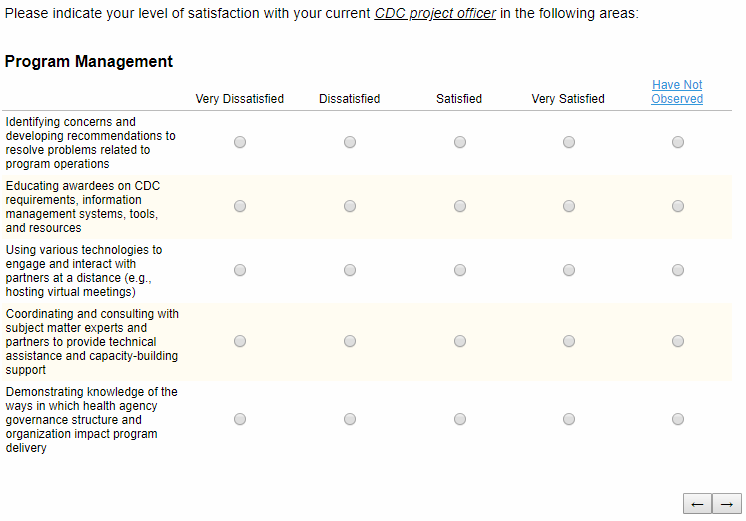Image resolution: width=746 pixels, height=521 pixels.
Task: Select Have Not Observed for using technologies
Action: pyautogui.click(x=678, y=271)
